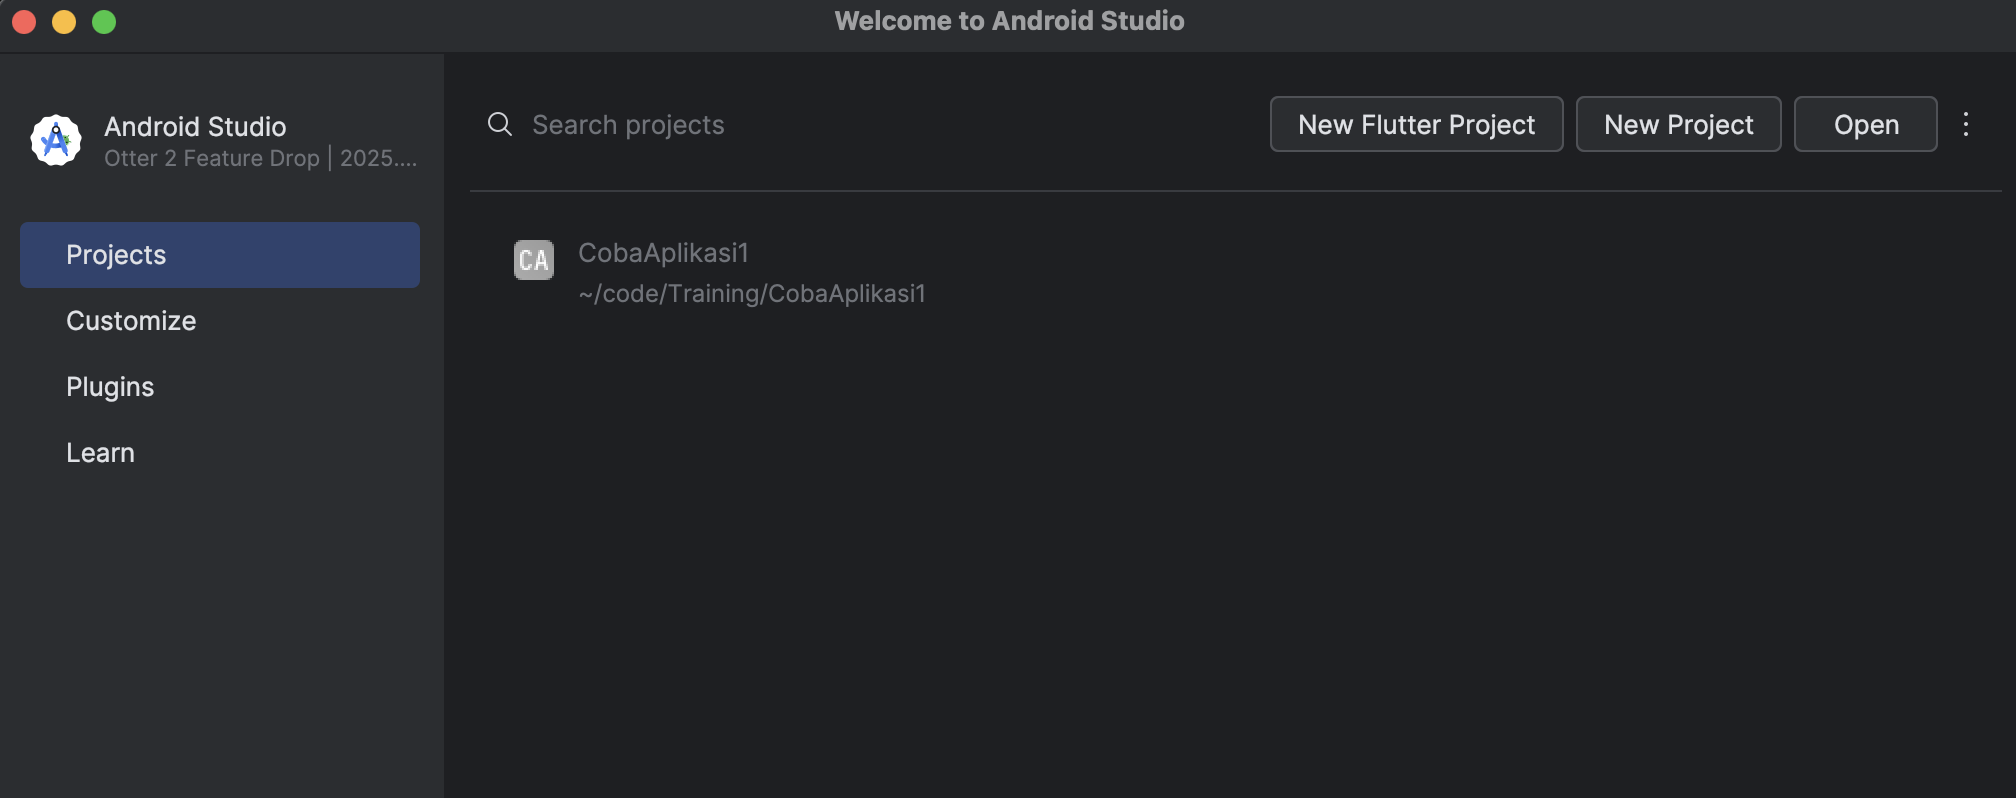Click the ~/code/Training/CobaAplikasi1 path text
The height and width of the screenshot is (798, 2016).
[752, 294]
